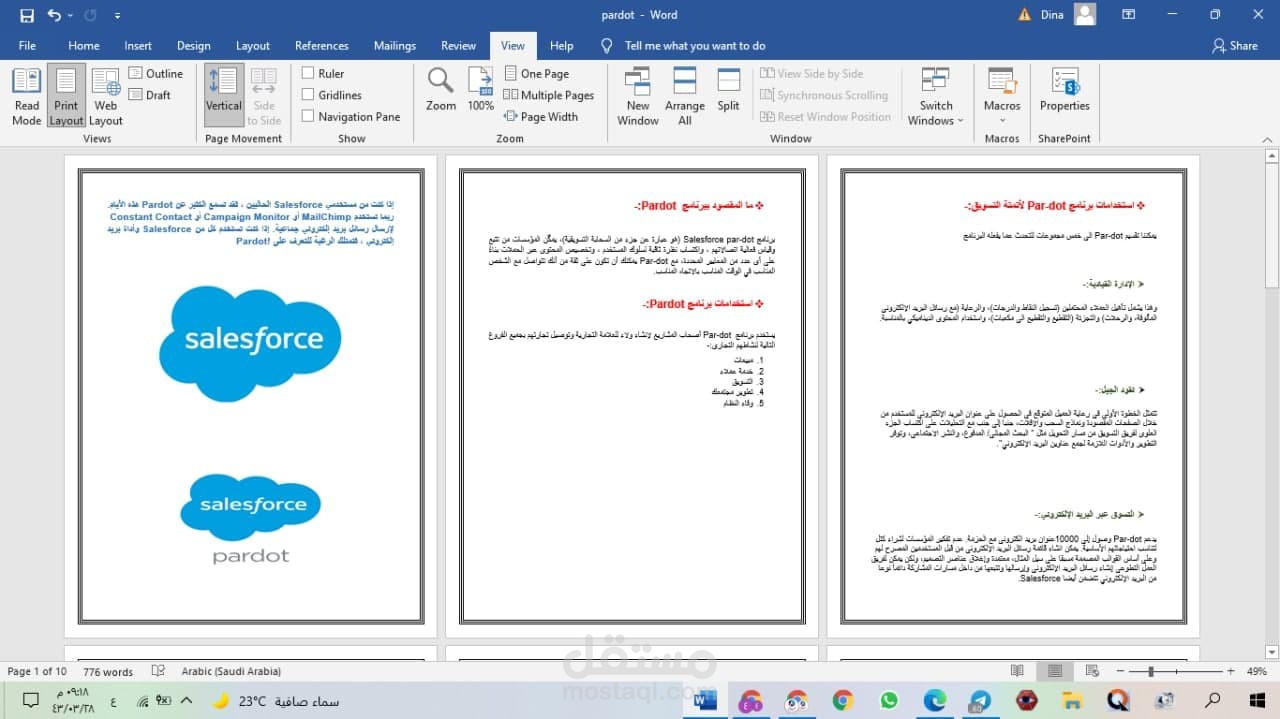Click View Side by Side
The height and width of the screenshot is (719, 1280).
811,73
